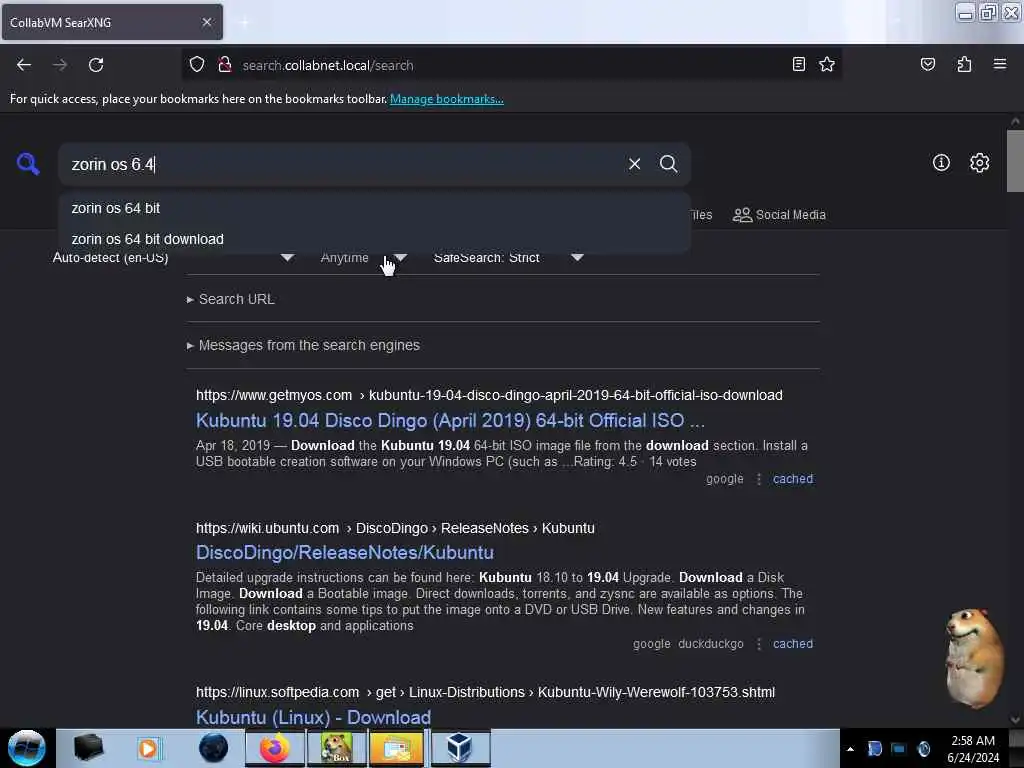Open the media player taskbar icon
The width and height of the screenshot is (1024, 768).
coord(149,748)
